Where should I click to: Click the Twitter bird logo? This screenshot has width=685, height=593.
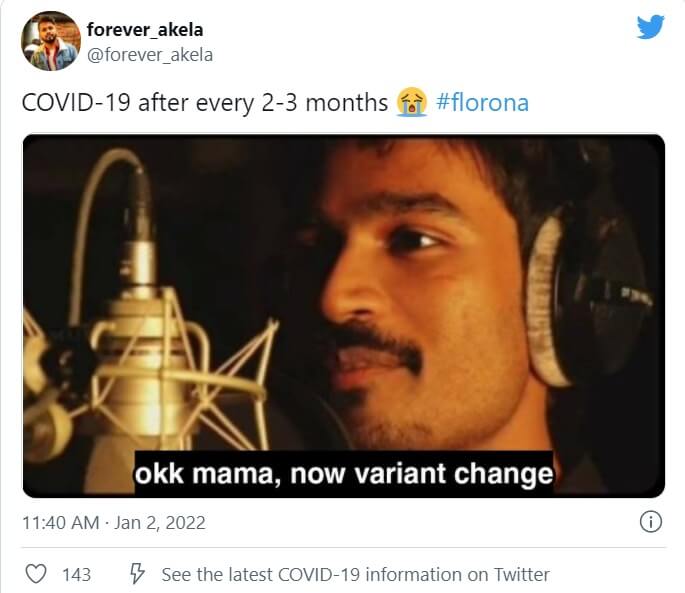tap(650, 27)
